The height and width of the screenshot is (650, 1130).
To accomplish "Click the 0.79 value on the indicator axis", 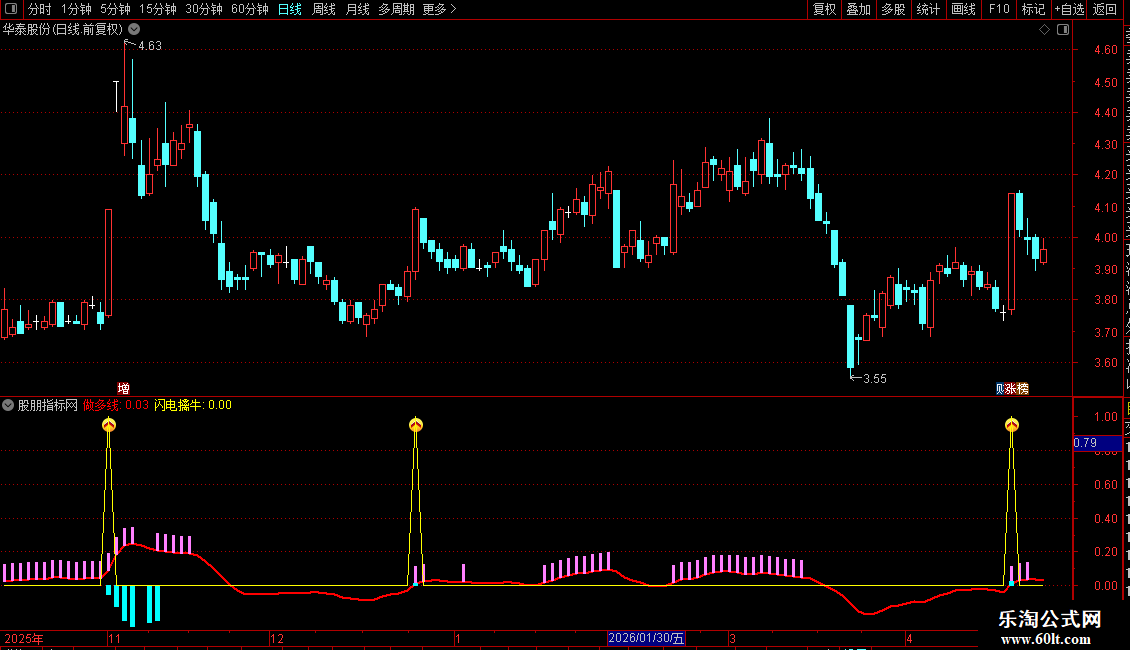I will coord(1085,442).
